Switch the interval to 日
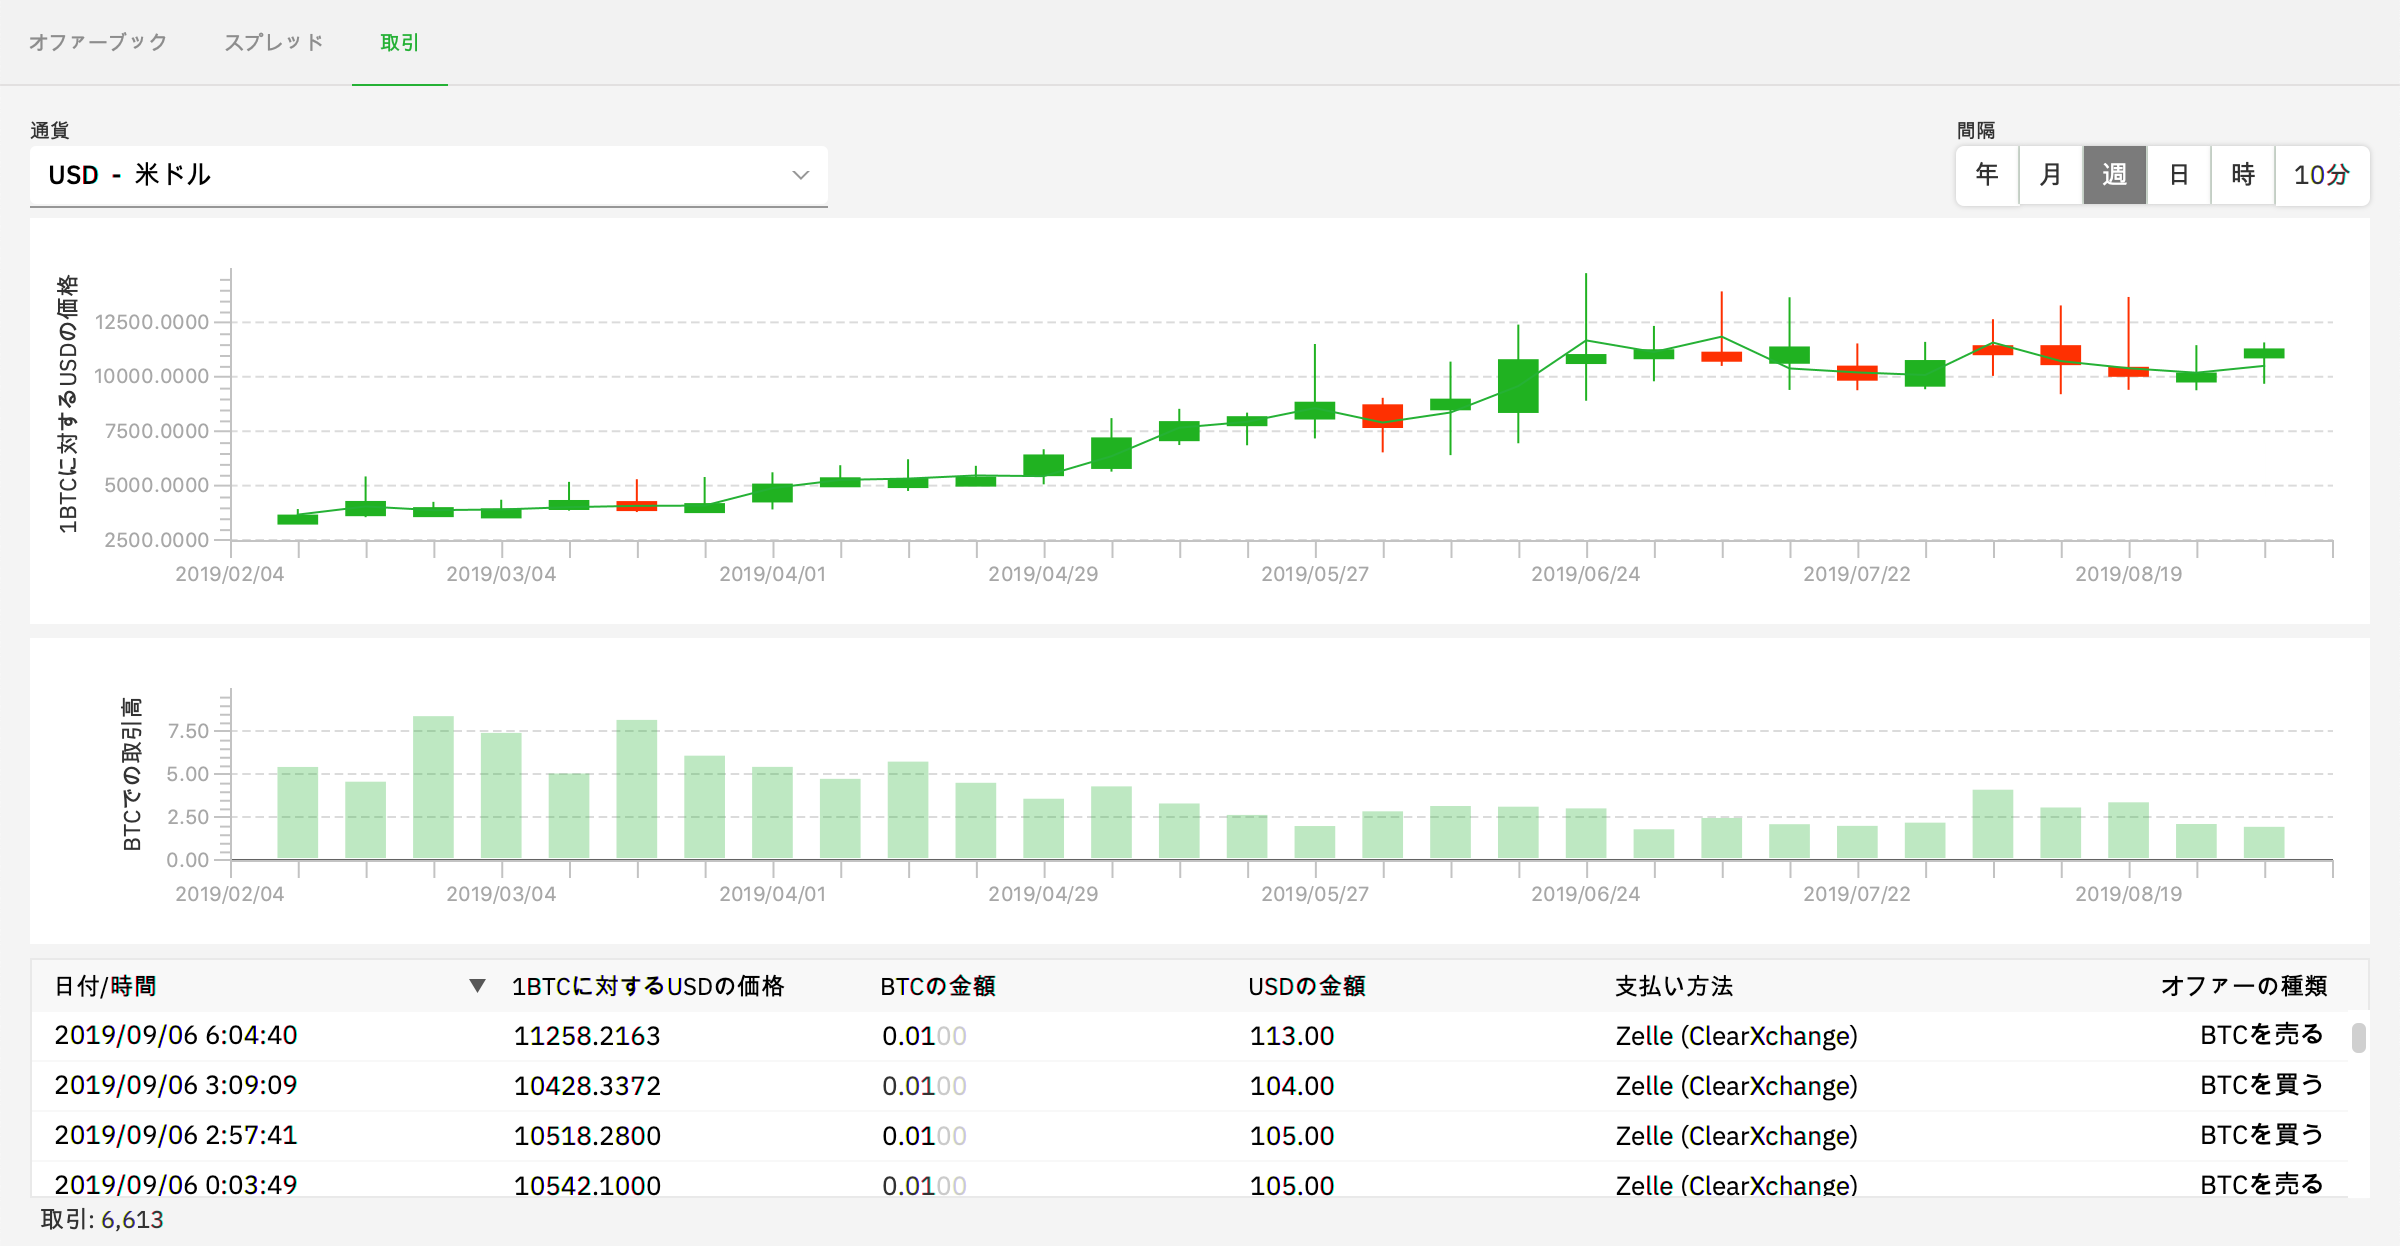Screen dimensions: 2400x1246 [2178, 175]
